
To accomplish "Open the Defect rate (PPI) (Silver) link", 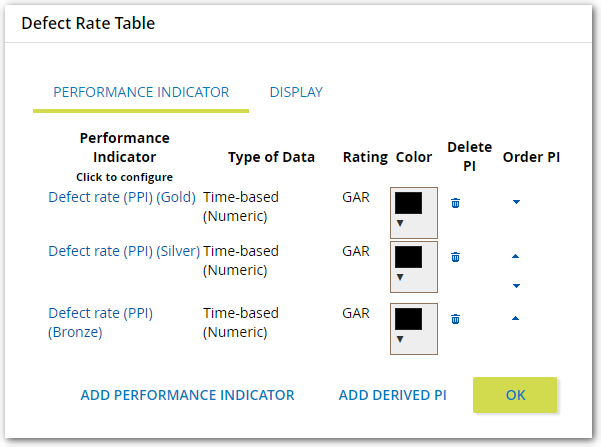I will point(124,251).
